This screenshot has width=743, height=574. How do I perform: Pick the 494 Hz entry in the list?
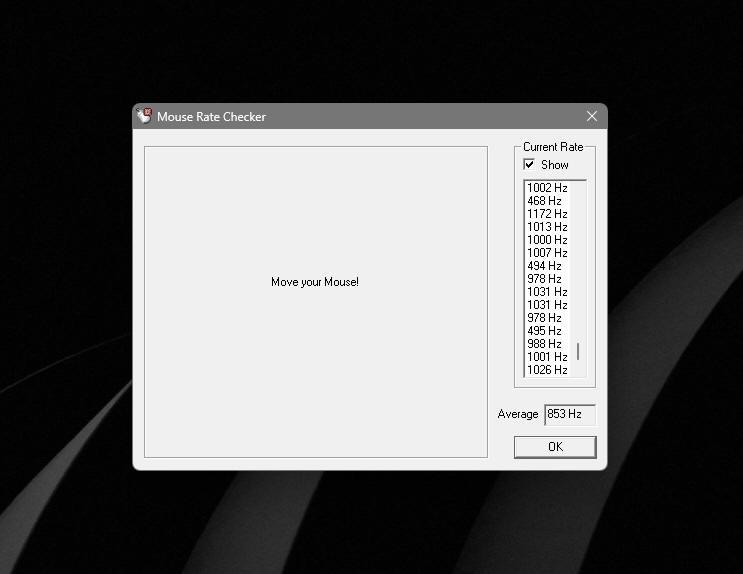coord(544,266)
